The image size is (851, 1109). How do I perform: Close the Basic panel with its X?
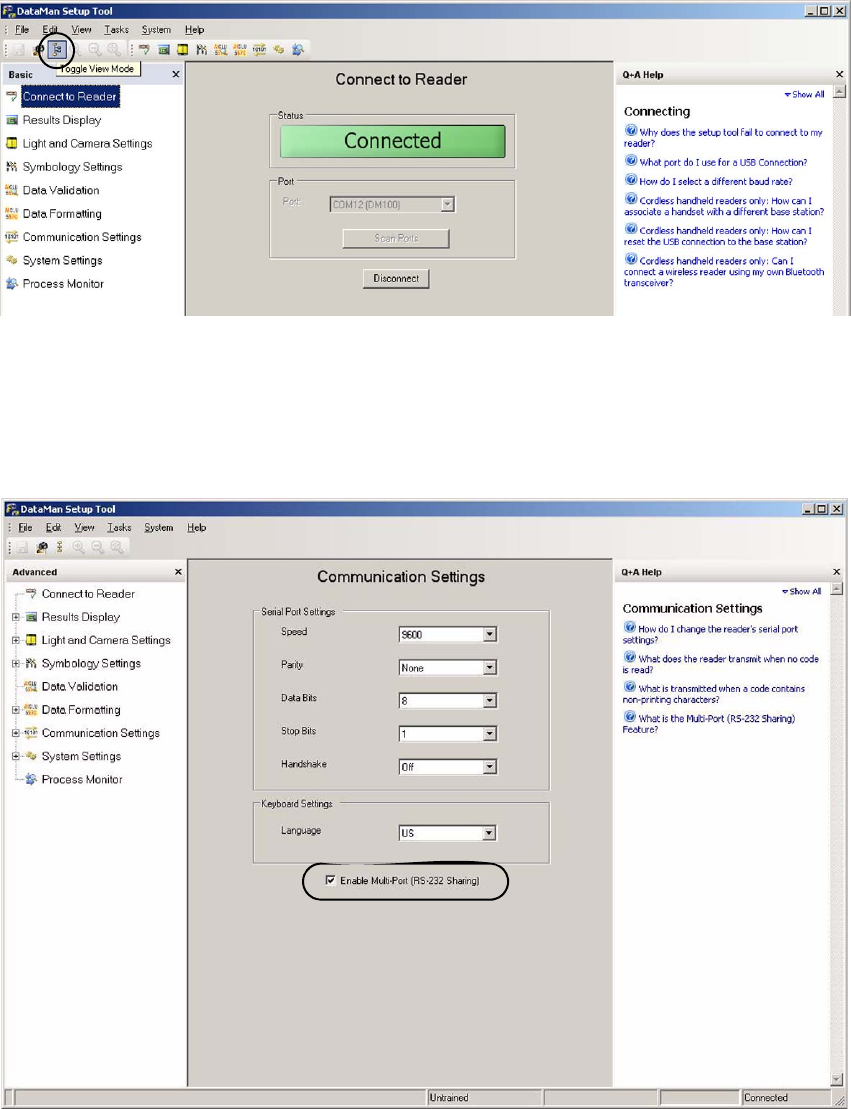[175, 74]
